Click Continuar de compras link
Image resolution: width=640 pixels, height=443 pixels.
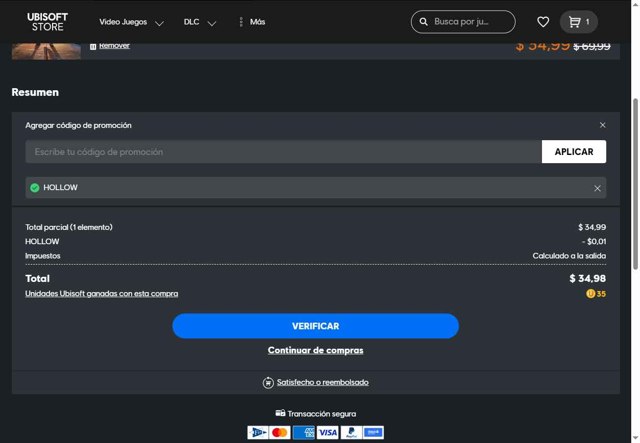coord(316,350)
